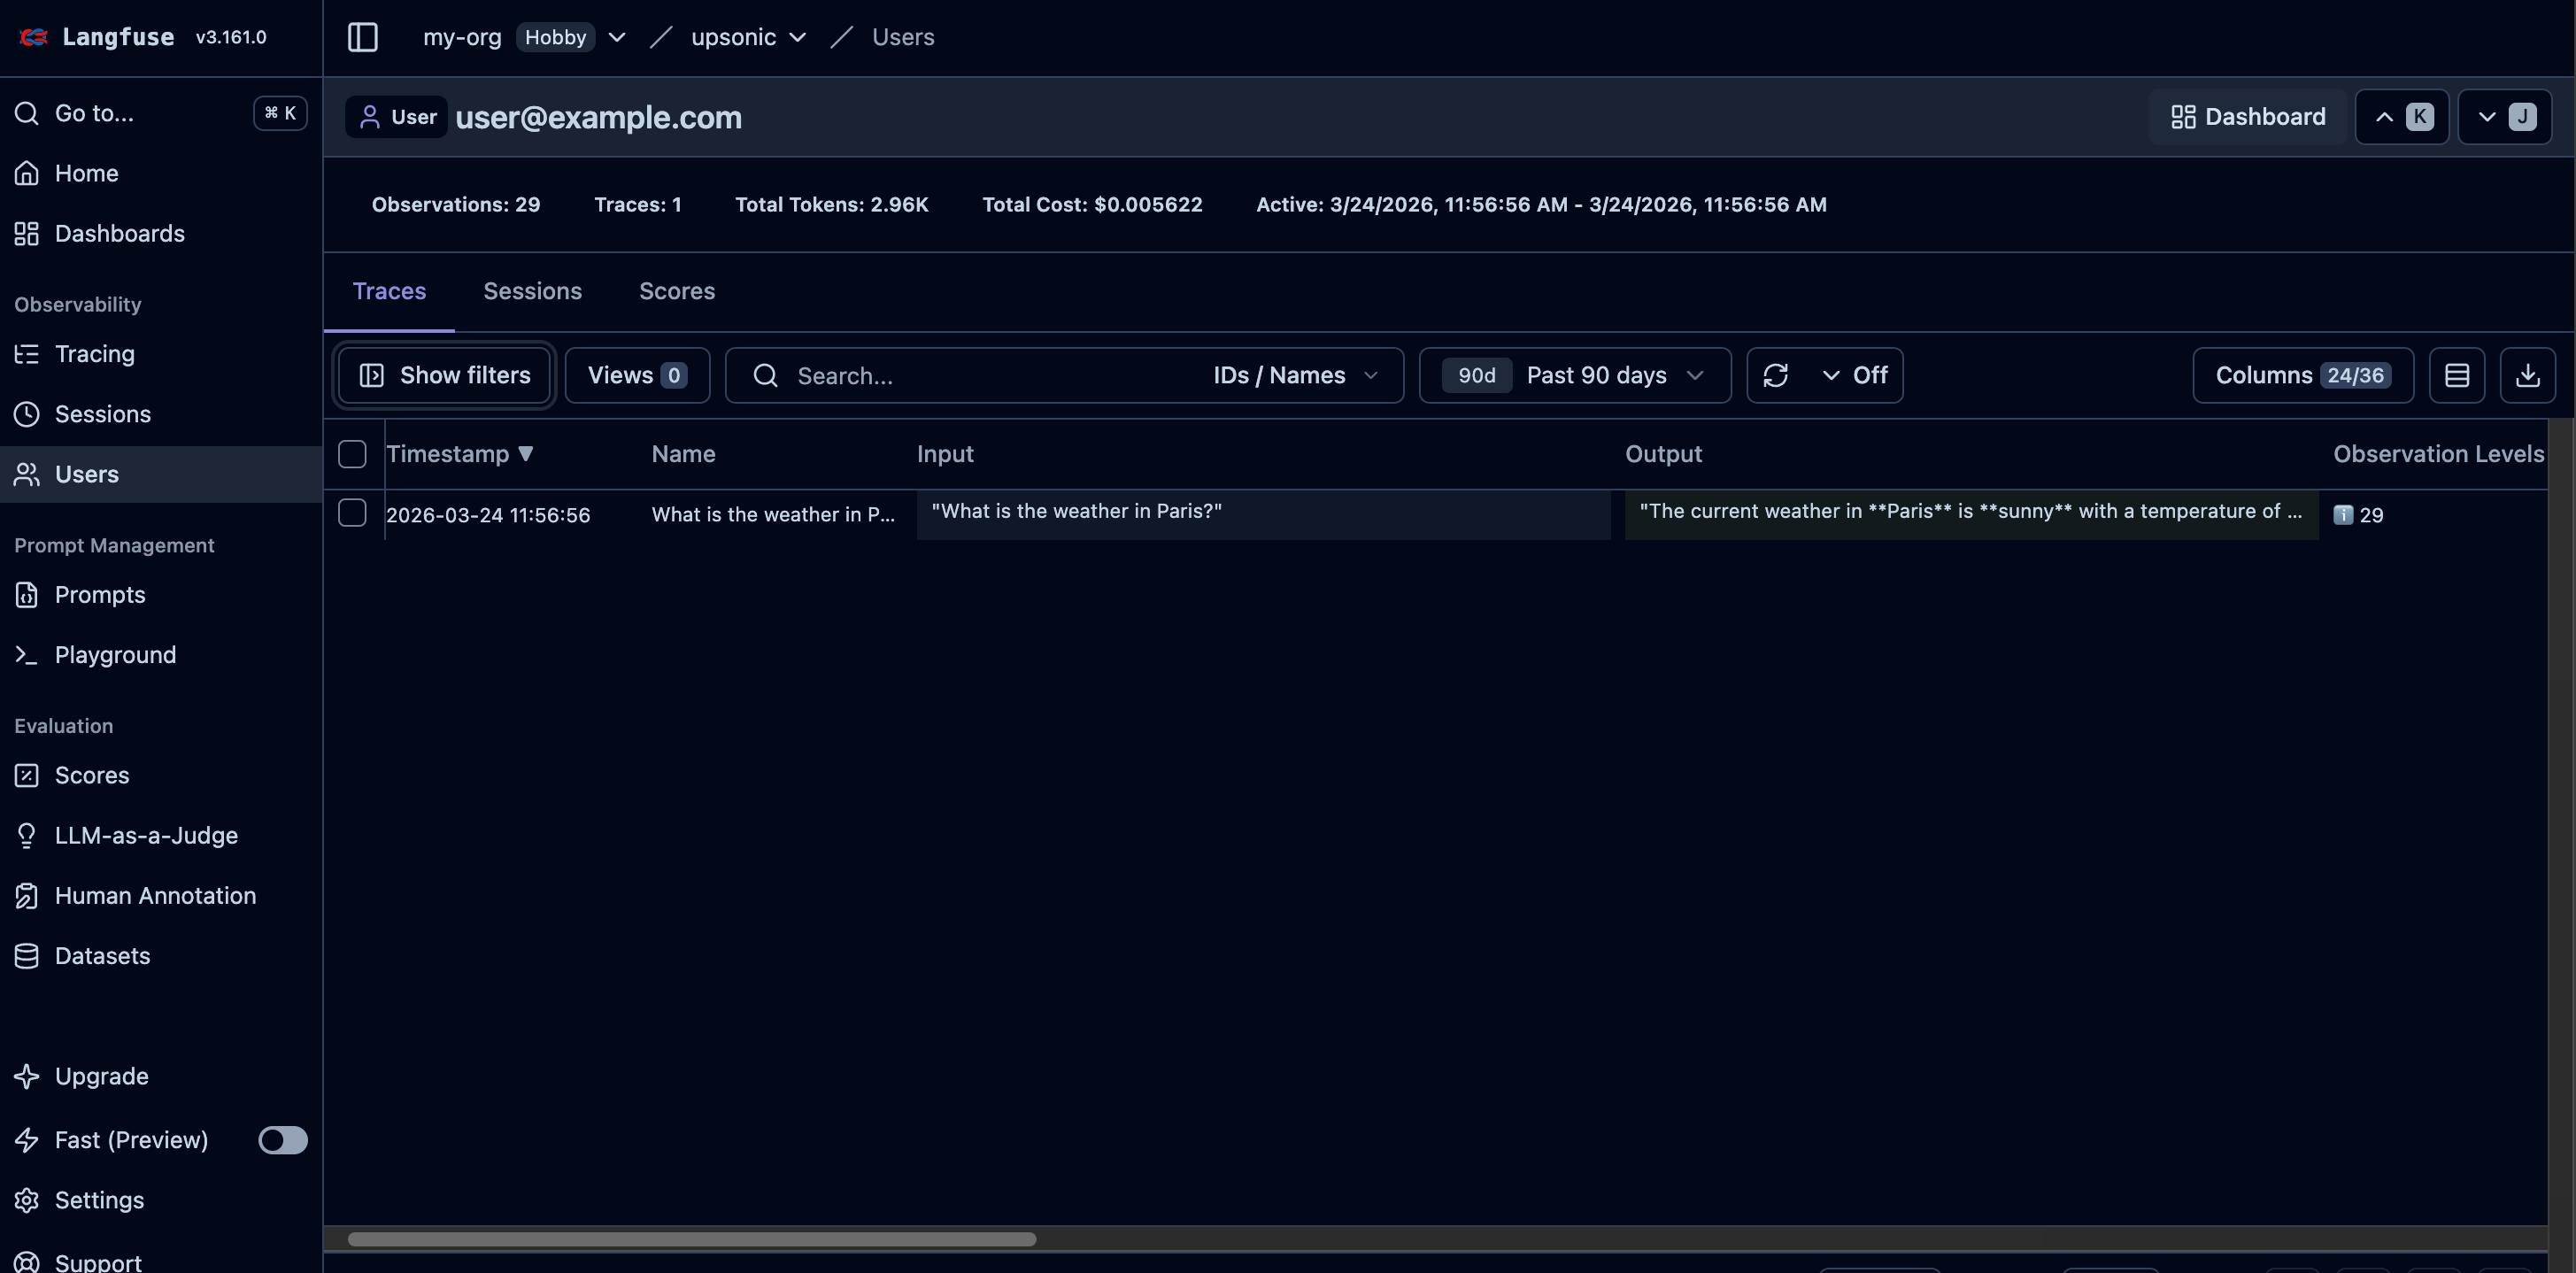Click the user@example.com title
Viewport: 2576px width, 1273px height.
tap(599, 117)
